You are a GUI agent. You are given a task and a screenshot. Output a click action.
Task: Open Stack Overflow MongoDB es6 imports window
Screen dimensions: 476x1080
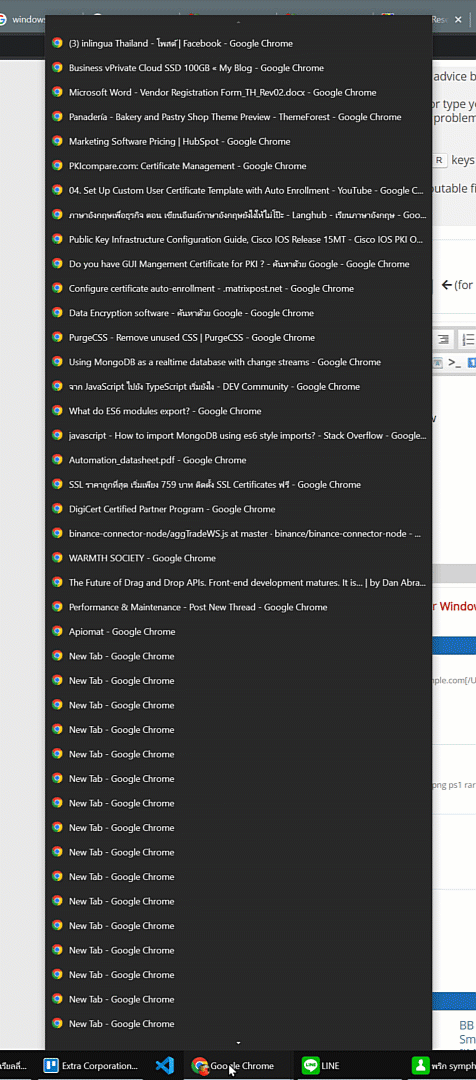pyautogui.click(x=238, y=435)
